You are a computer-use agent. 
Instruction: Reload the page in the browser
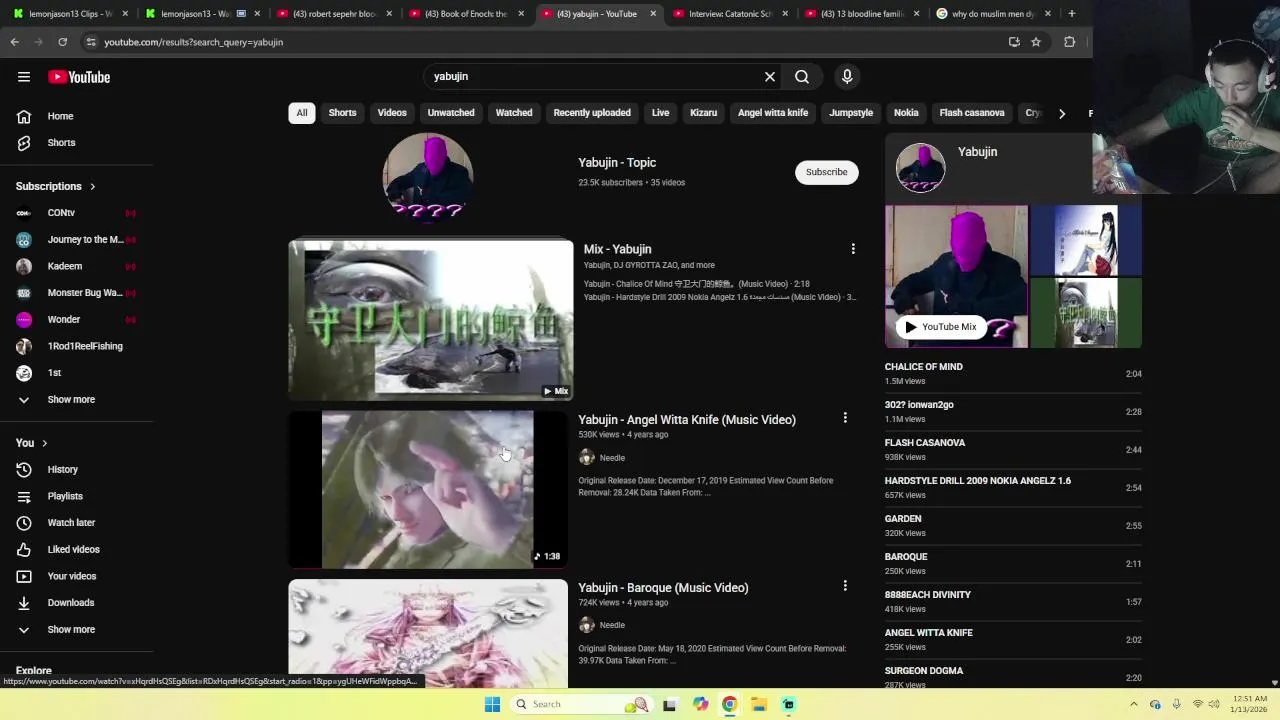coord(63,42)
